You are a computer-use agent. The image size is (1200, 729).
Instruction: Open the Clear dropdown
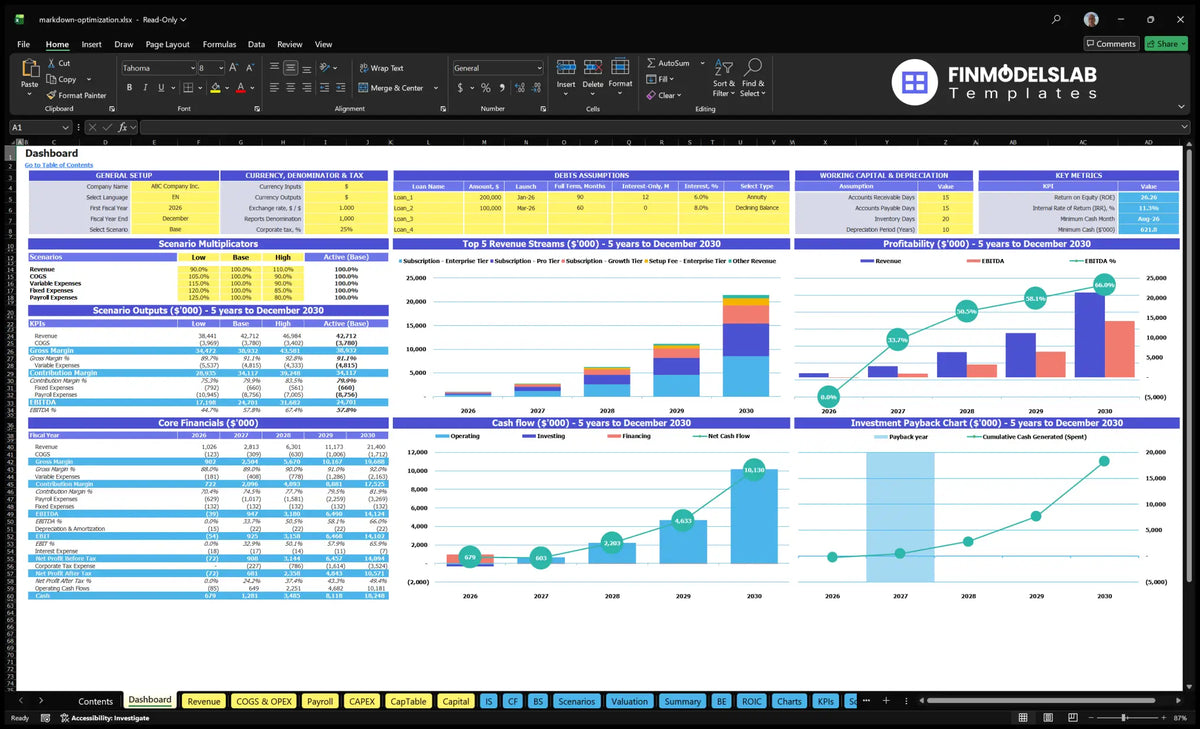(x=664, y=95)
